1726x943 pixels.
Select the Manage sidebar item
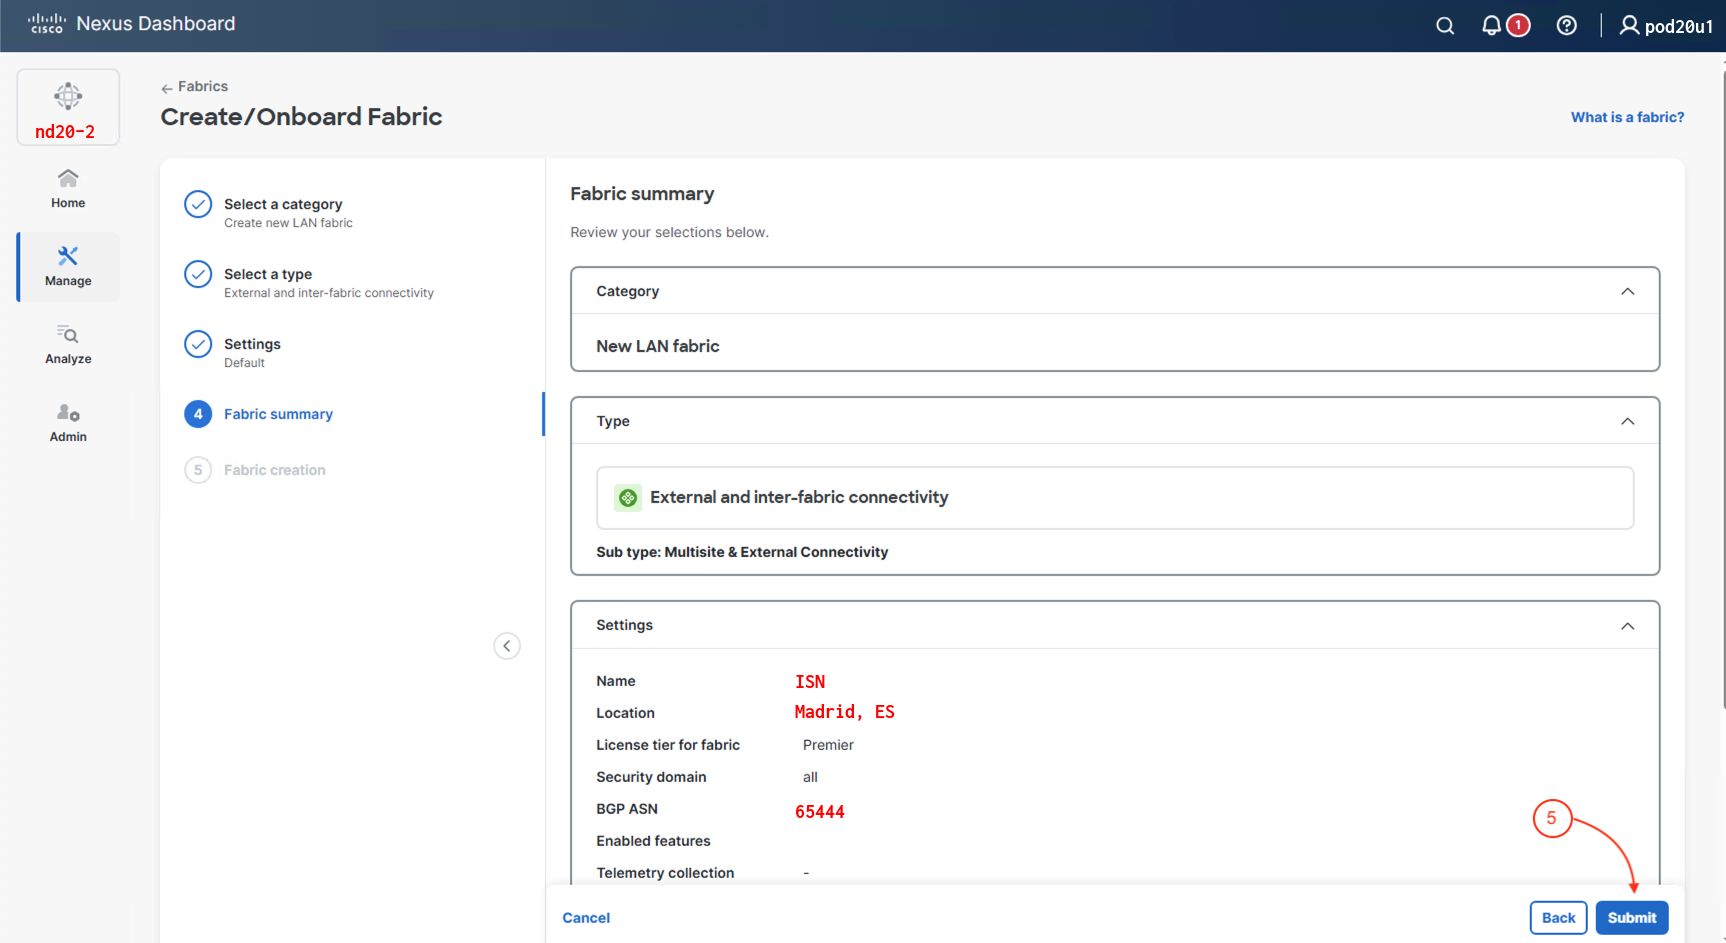[68, 267]
